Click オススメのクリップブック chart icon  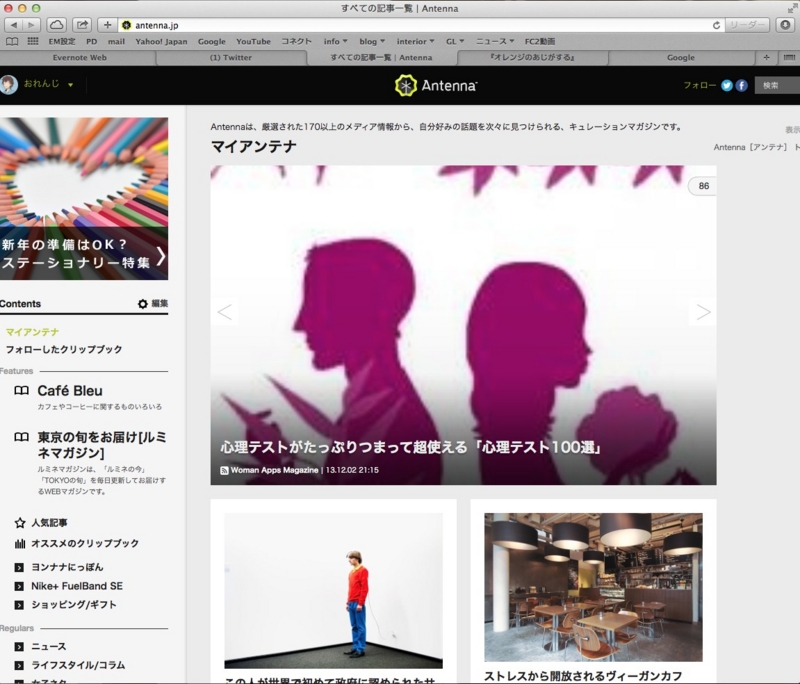(x=19, y=544)
